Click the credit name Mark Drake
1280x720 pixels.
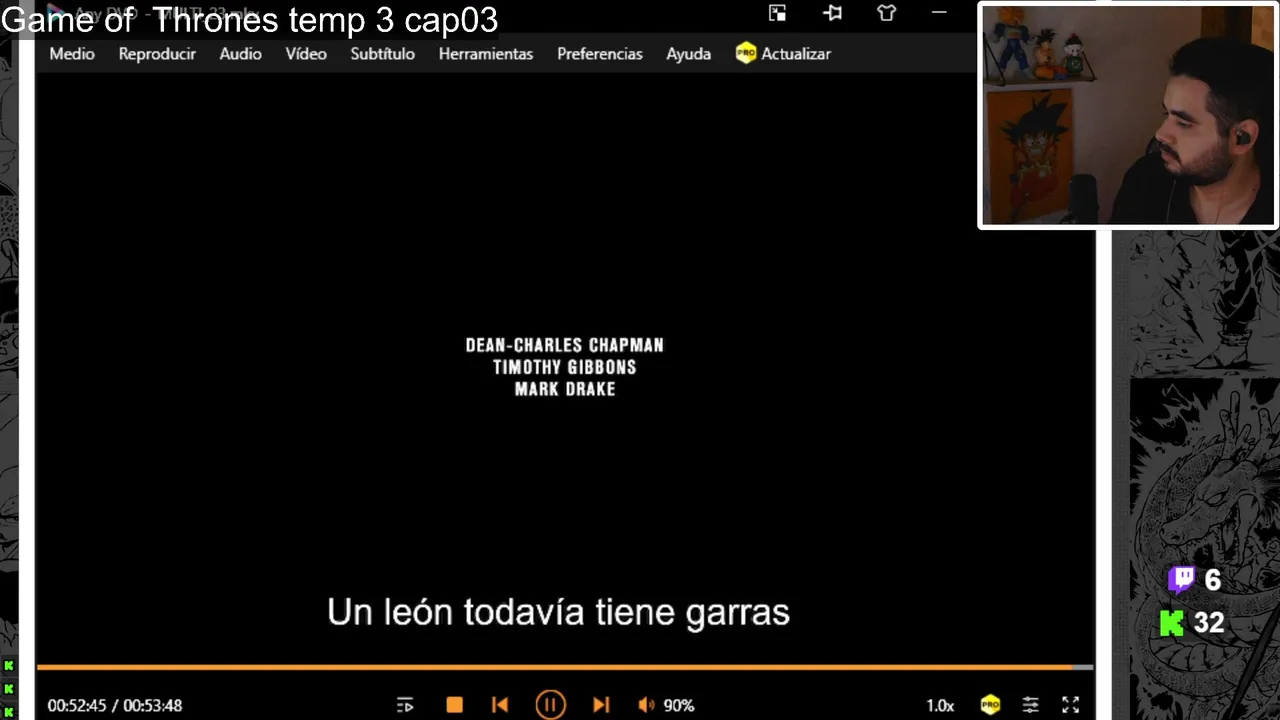(x=564, y=389)
